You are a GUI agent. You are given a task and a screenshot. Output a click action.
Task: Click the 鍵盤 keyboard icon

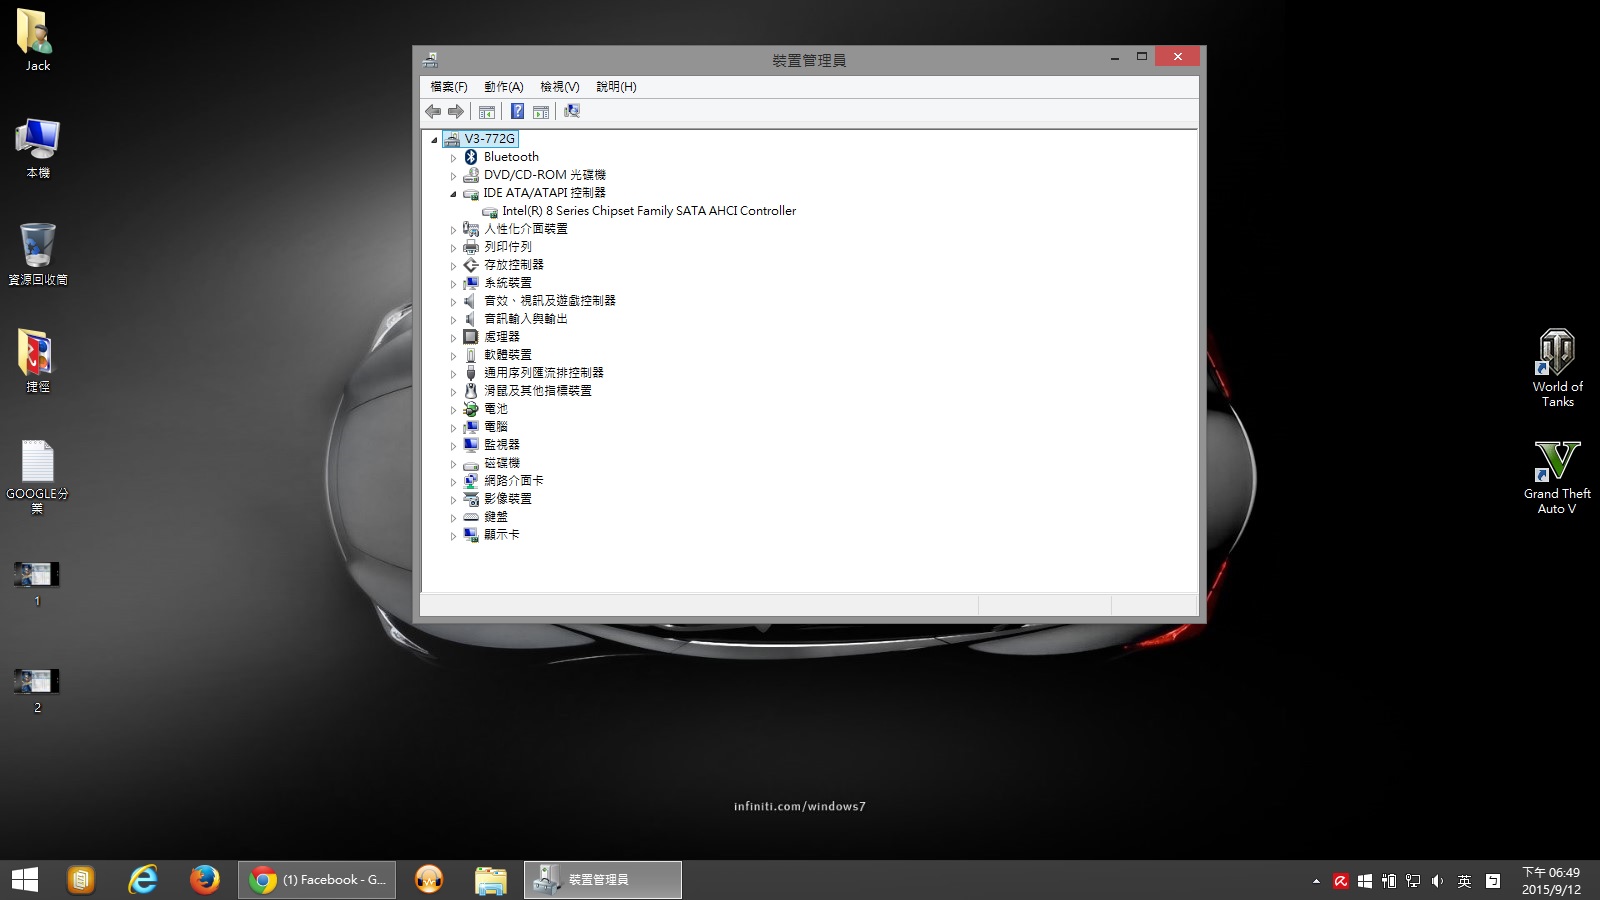tap(471, 517)
